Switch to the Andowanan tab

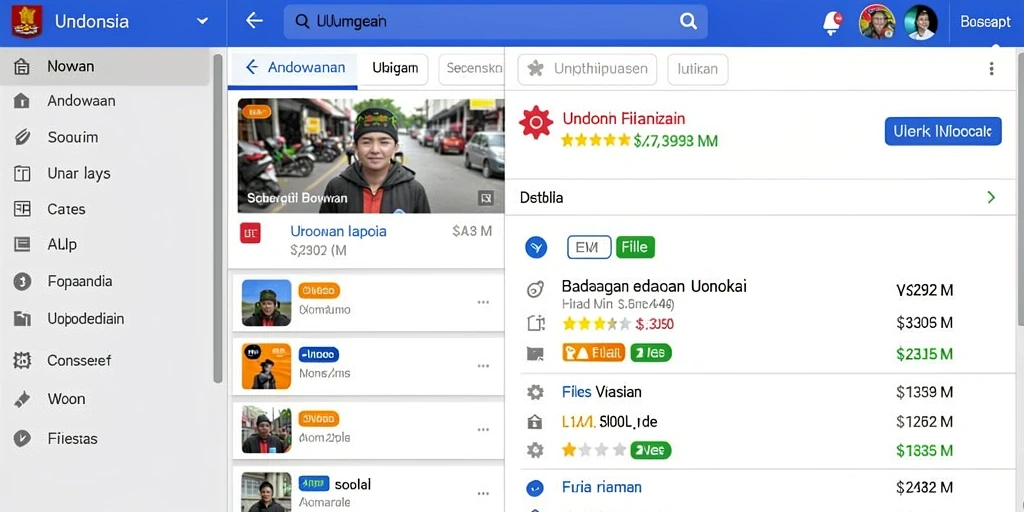pos(294,68)
